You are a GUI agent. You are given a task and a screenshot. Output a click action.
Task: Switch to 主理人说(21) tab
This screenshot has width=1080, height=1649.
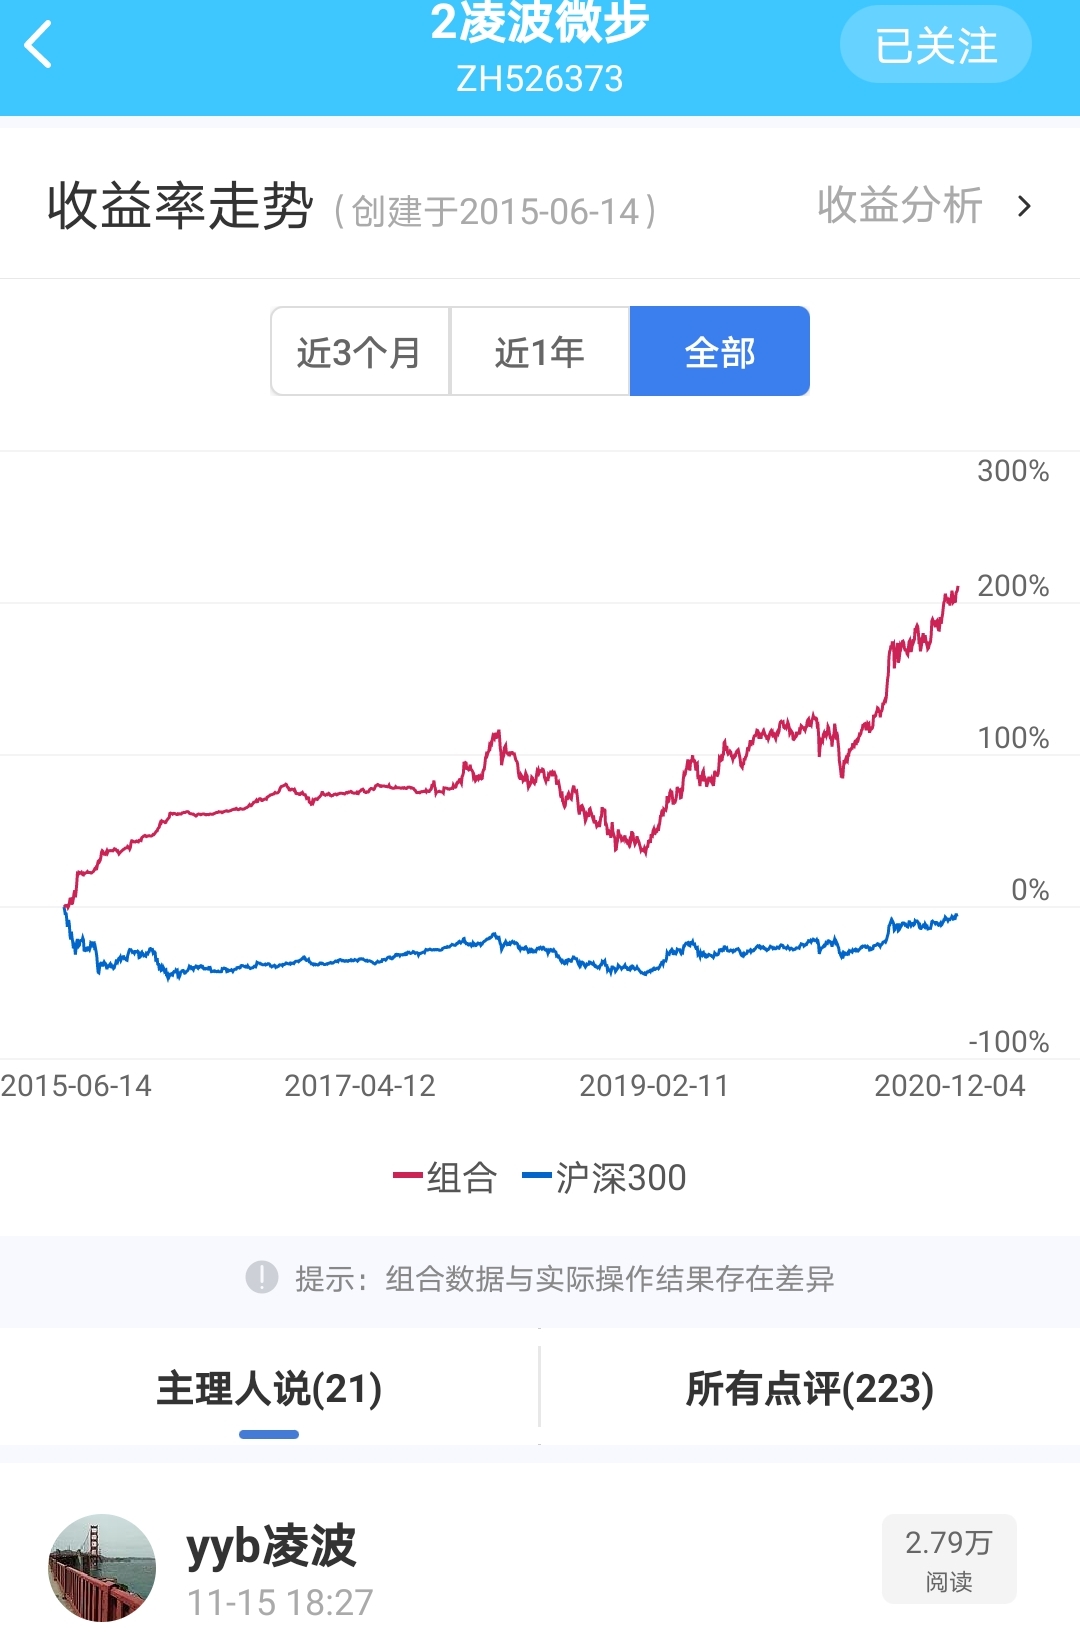pos(269,1389)
